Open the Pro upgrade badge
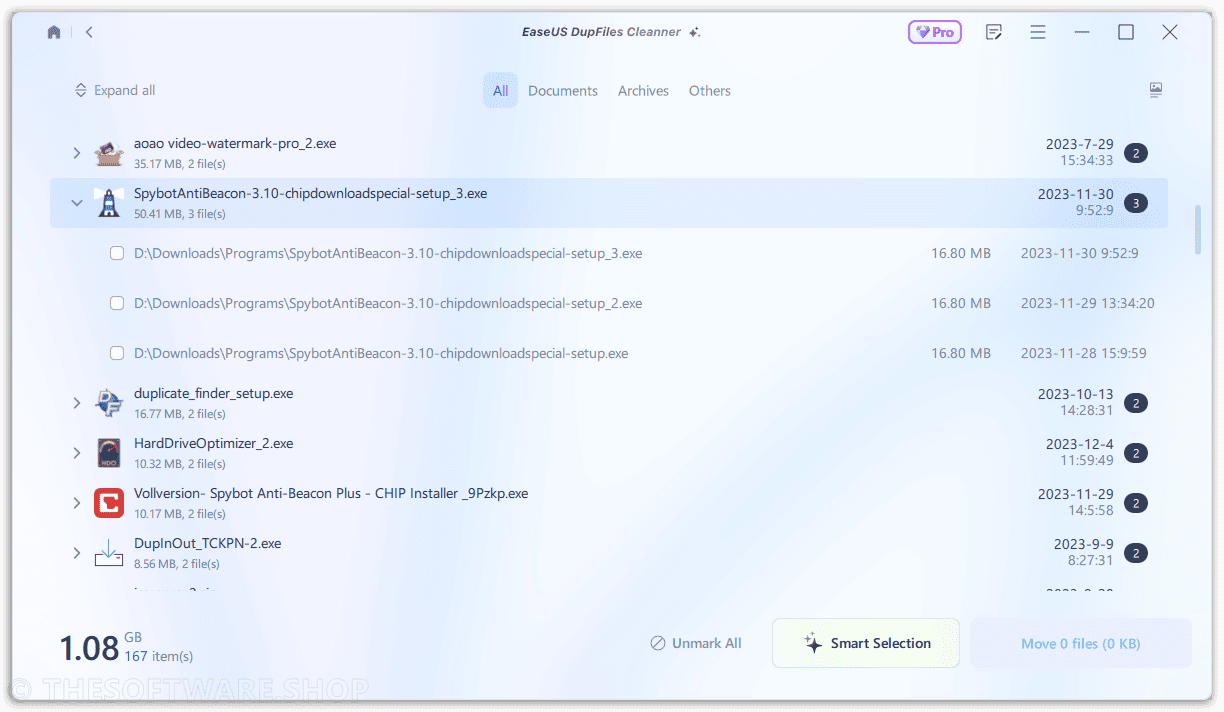The height and width of the screenshot is (712, 1224). (x=934, y=32)
